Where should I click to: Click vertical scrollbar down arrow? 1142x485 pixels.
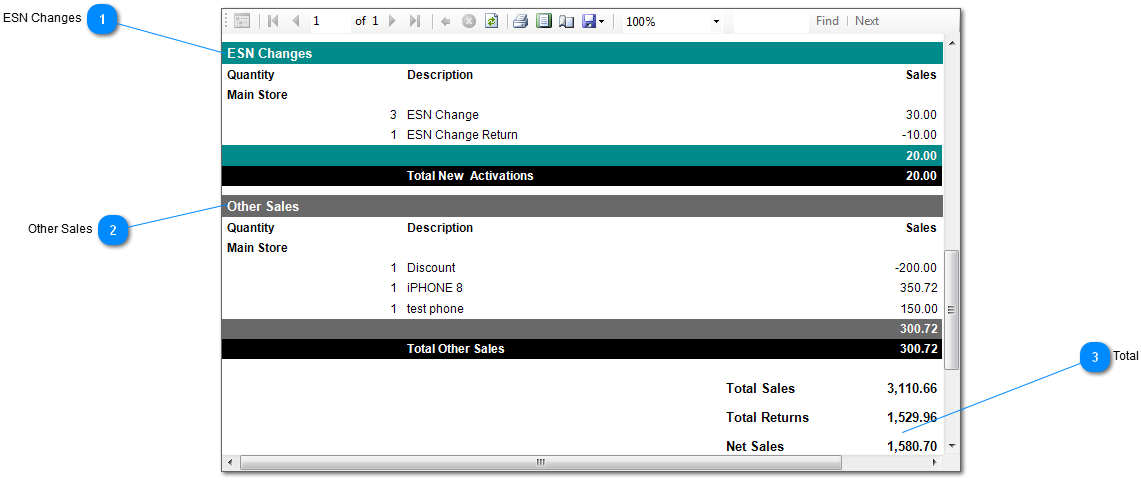pos(951,445)
